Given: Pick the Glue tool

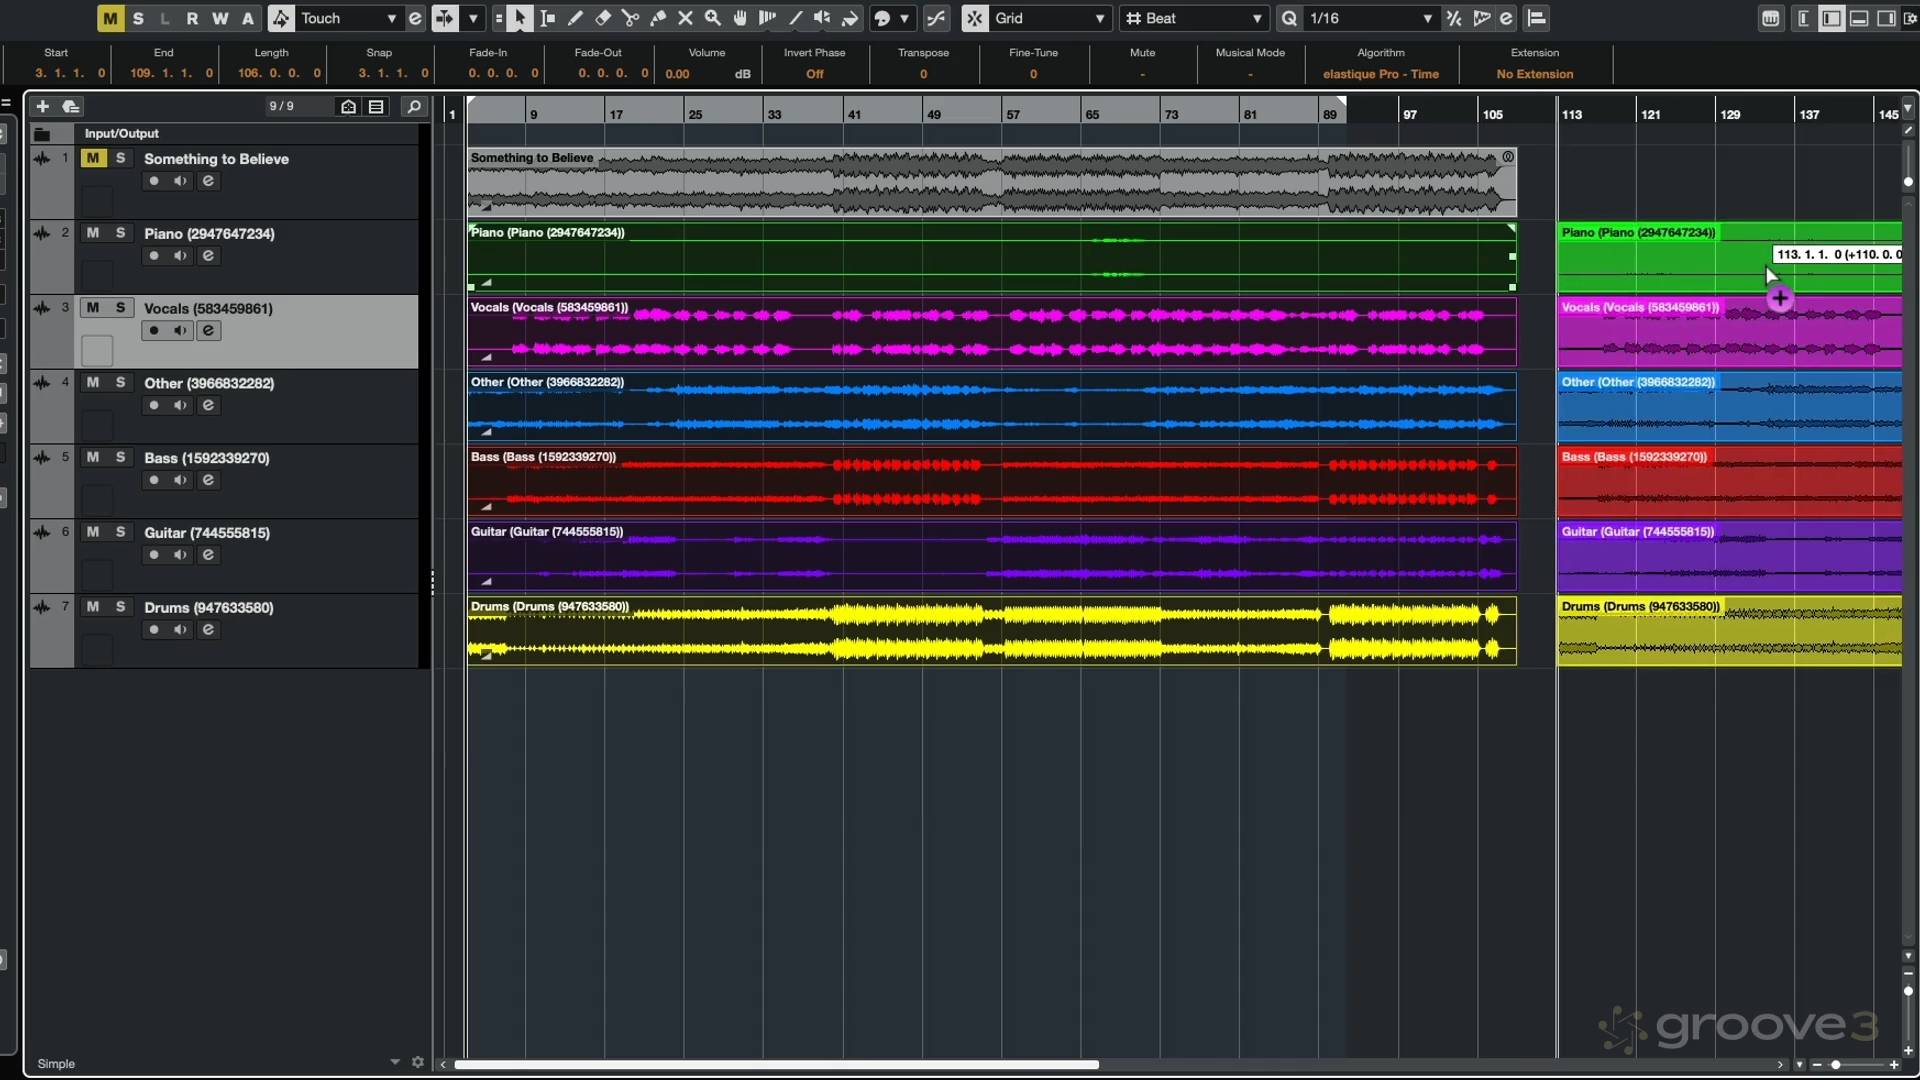Looking at the screenshot, I should pos(658,18).
